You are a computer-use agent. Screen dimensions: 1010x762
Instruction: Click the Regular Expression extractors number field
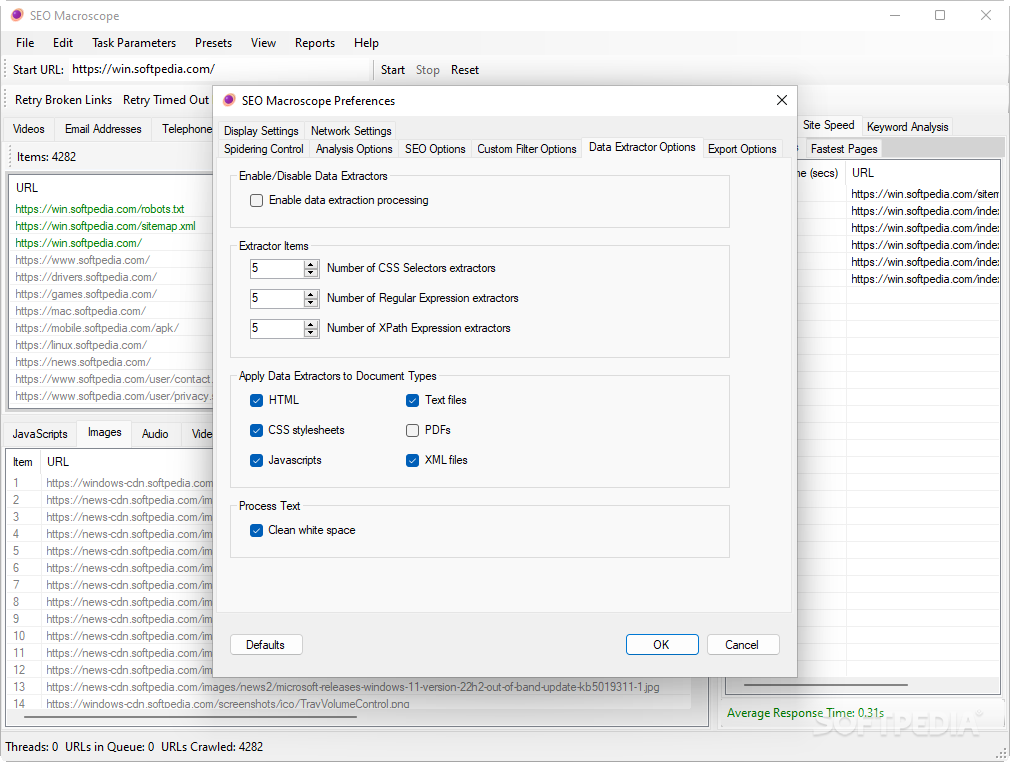point(277,298)
